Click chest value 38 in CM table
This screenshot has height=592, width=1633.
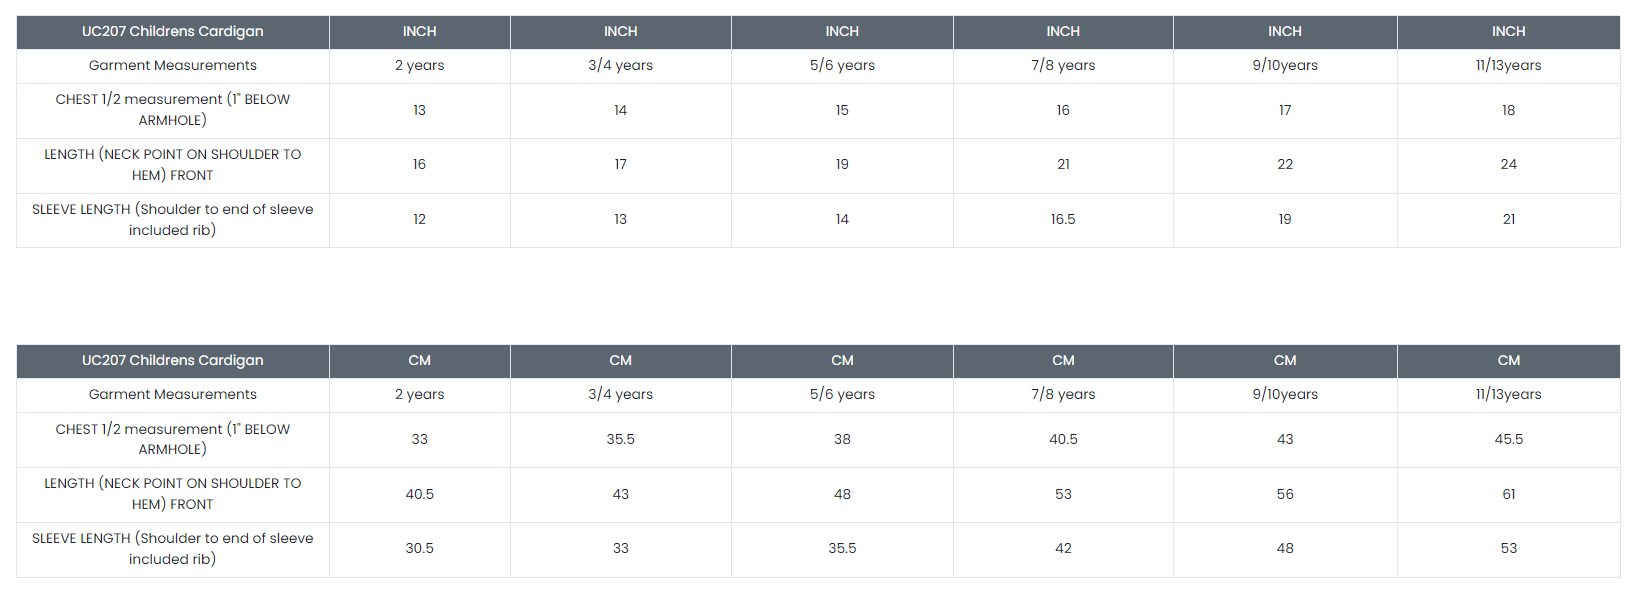[842, 440]
